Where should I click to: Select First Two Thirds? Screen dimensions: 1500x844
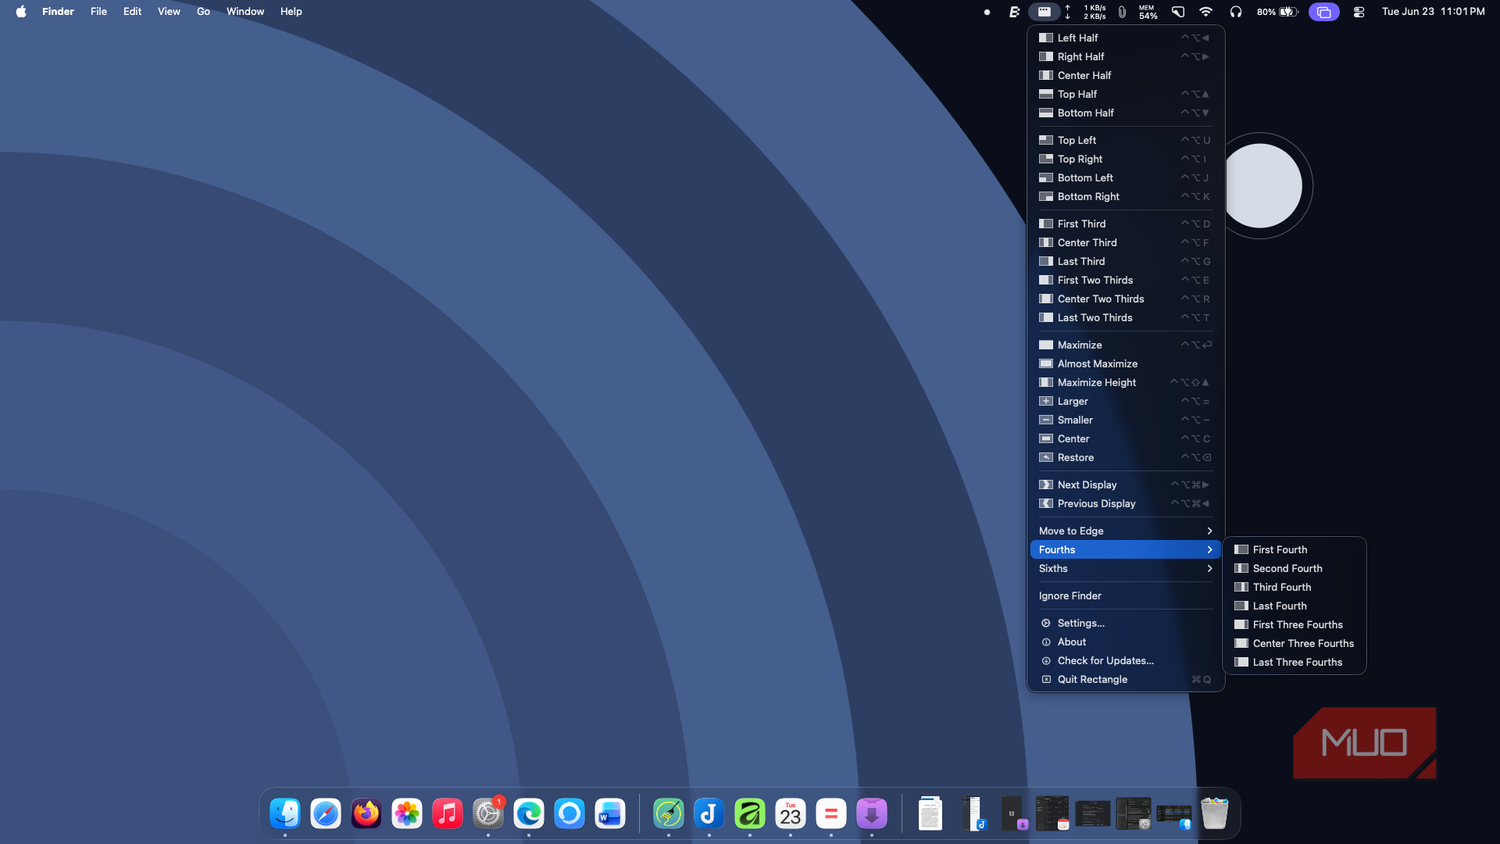coord(1126,281)
